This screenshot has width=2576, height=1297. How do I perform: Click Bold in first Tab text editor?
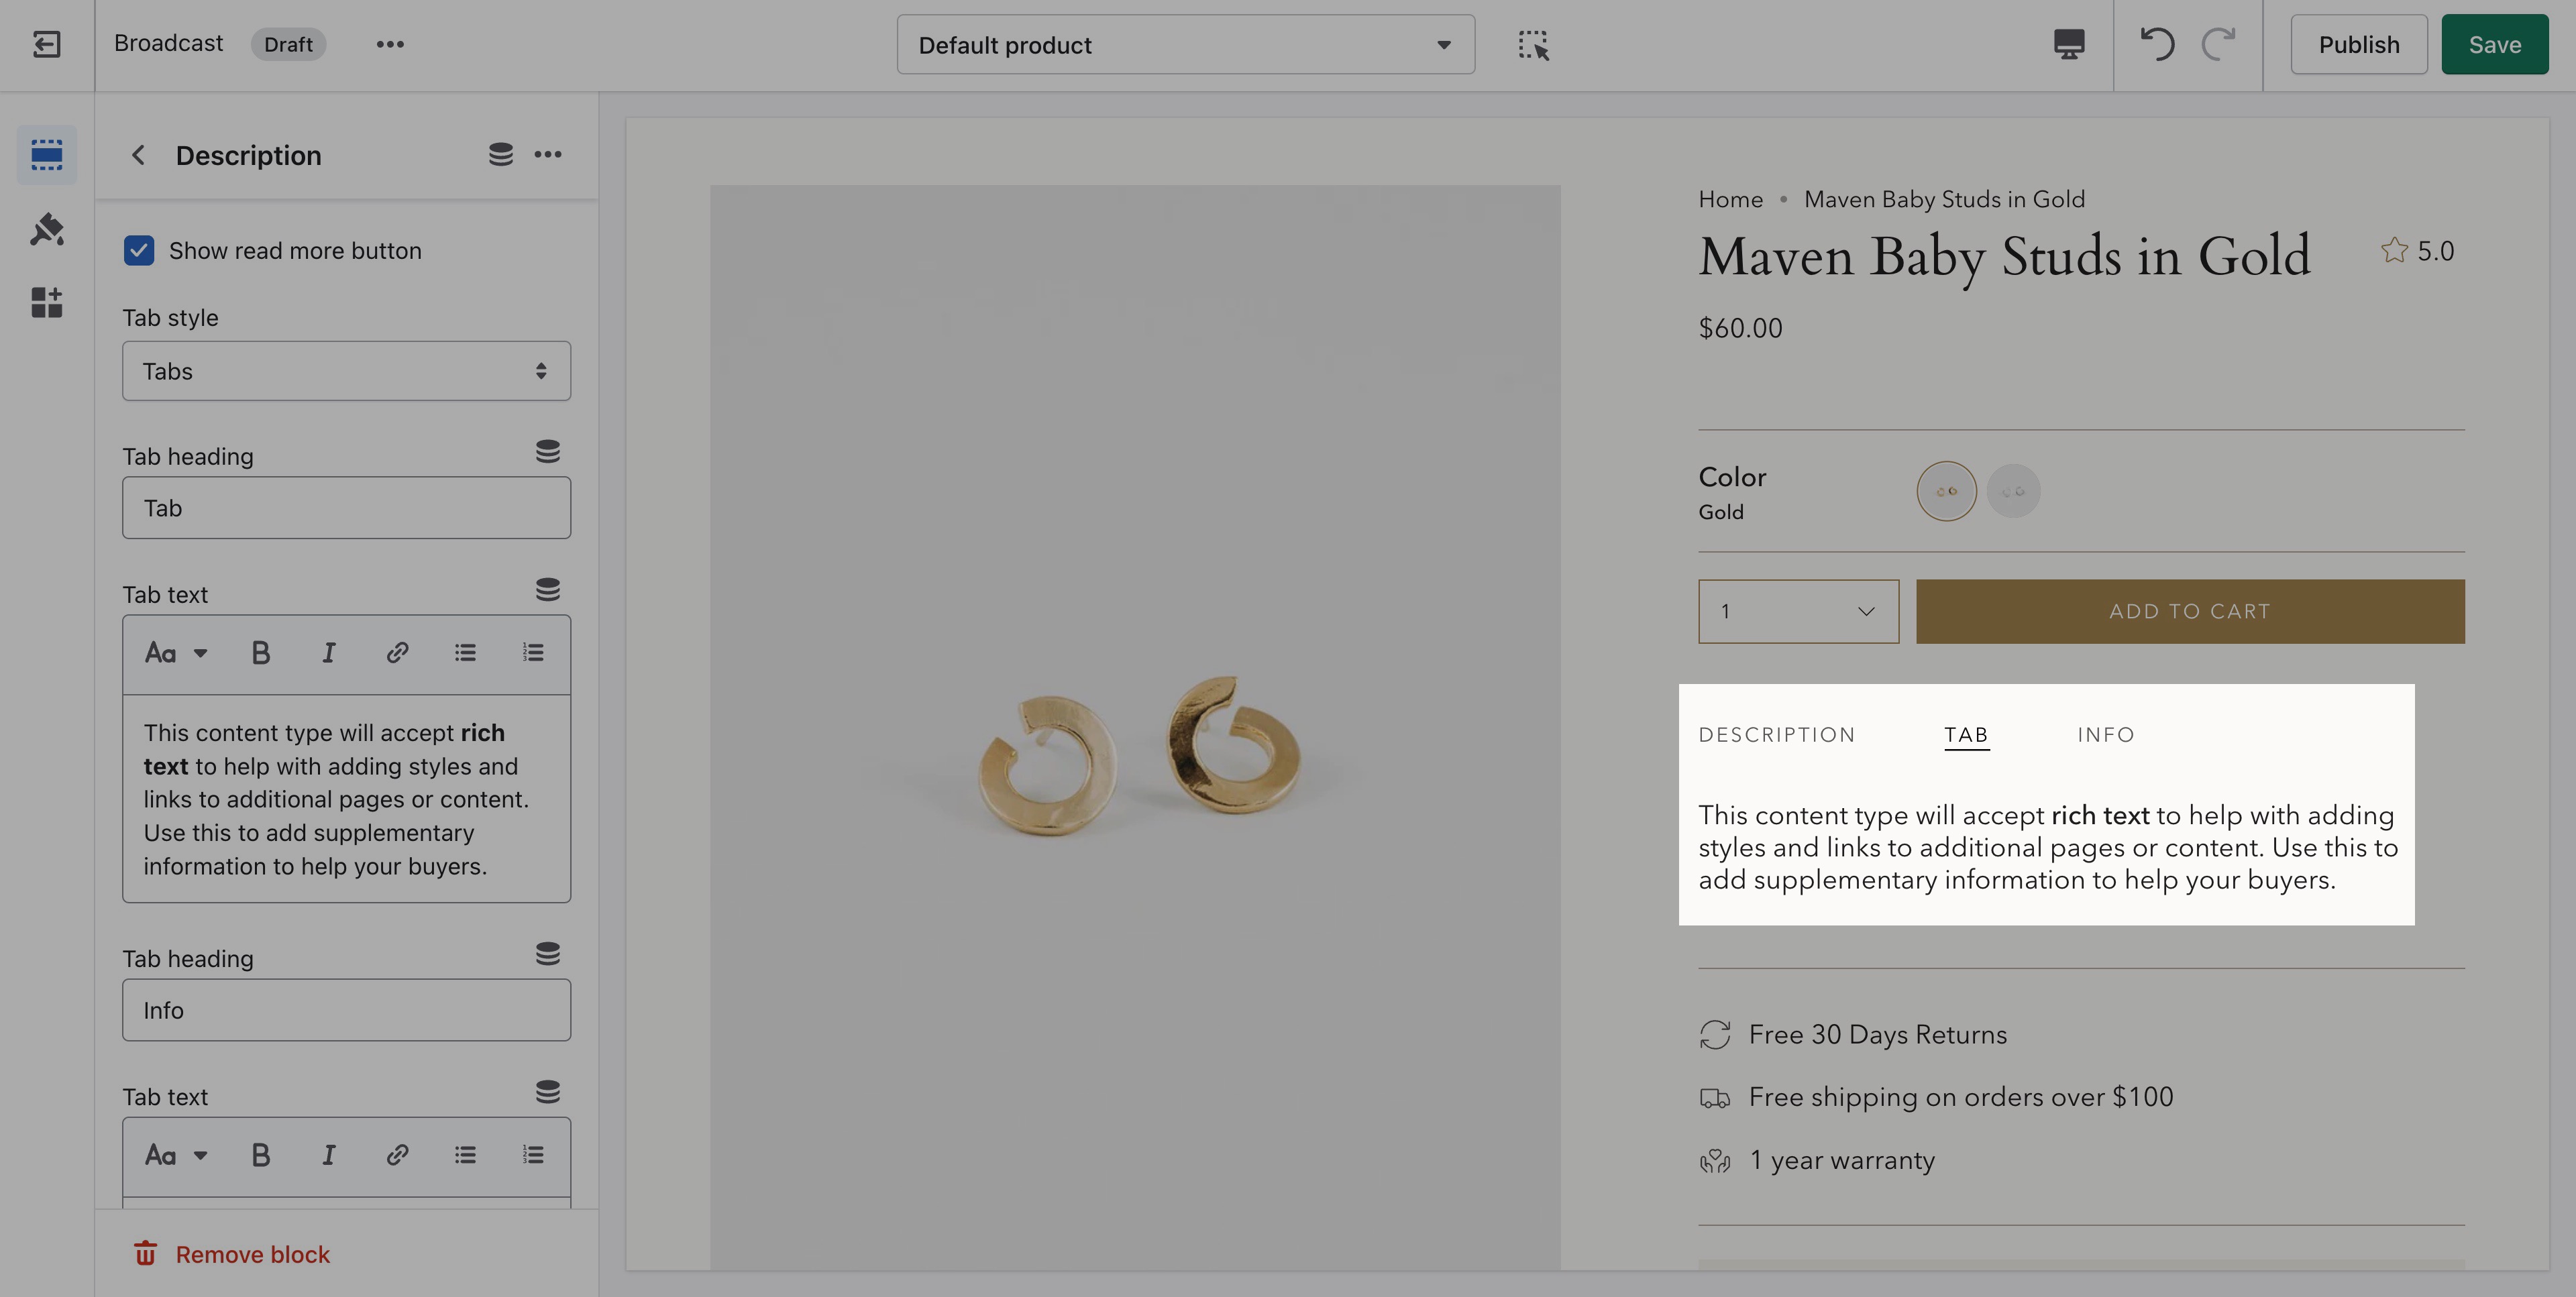click(x=260, y=654)
